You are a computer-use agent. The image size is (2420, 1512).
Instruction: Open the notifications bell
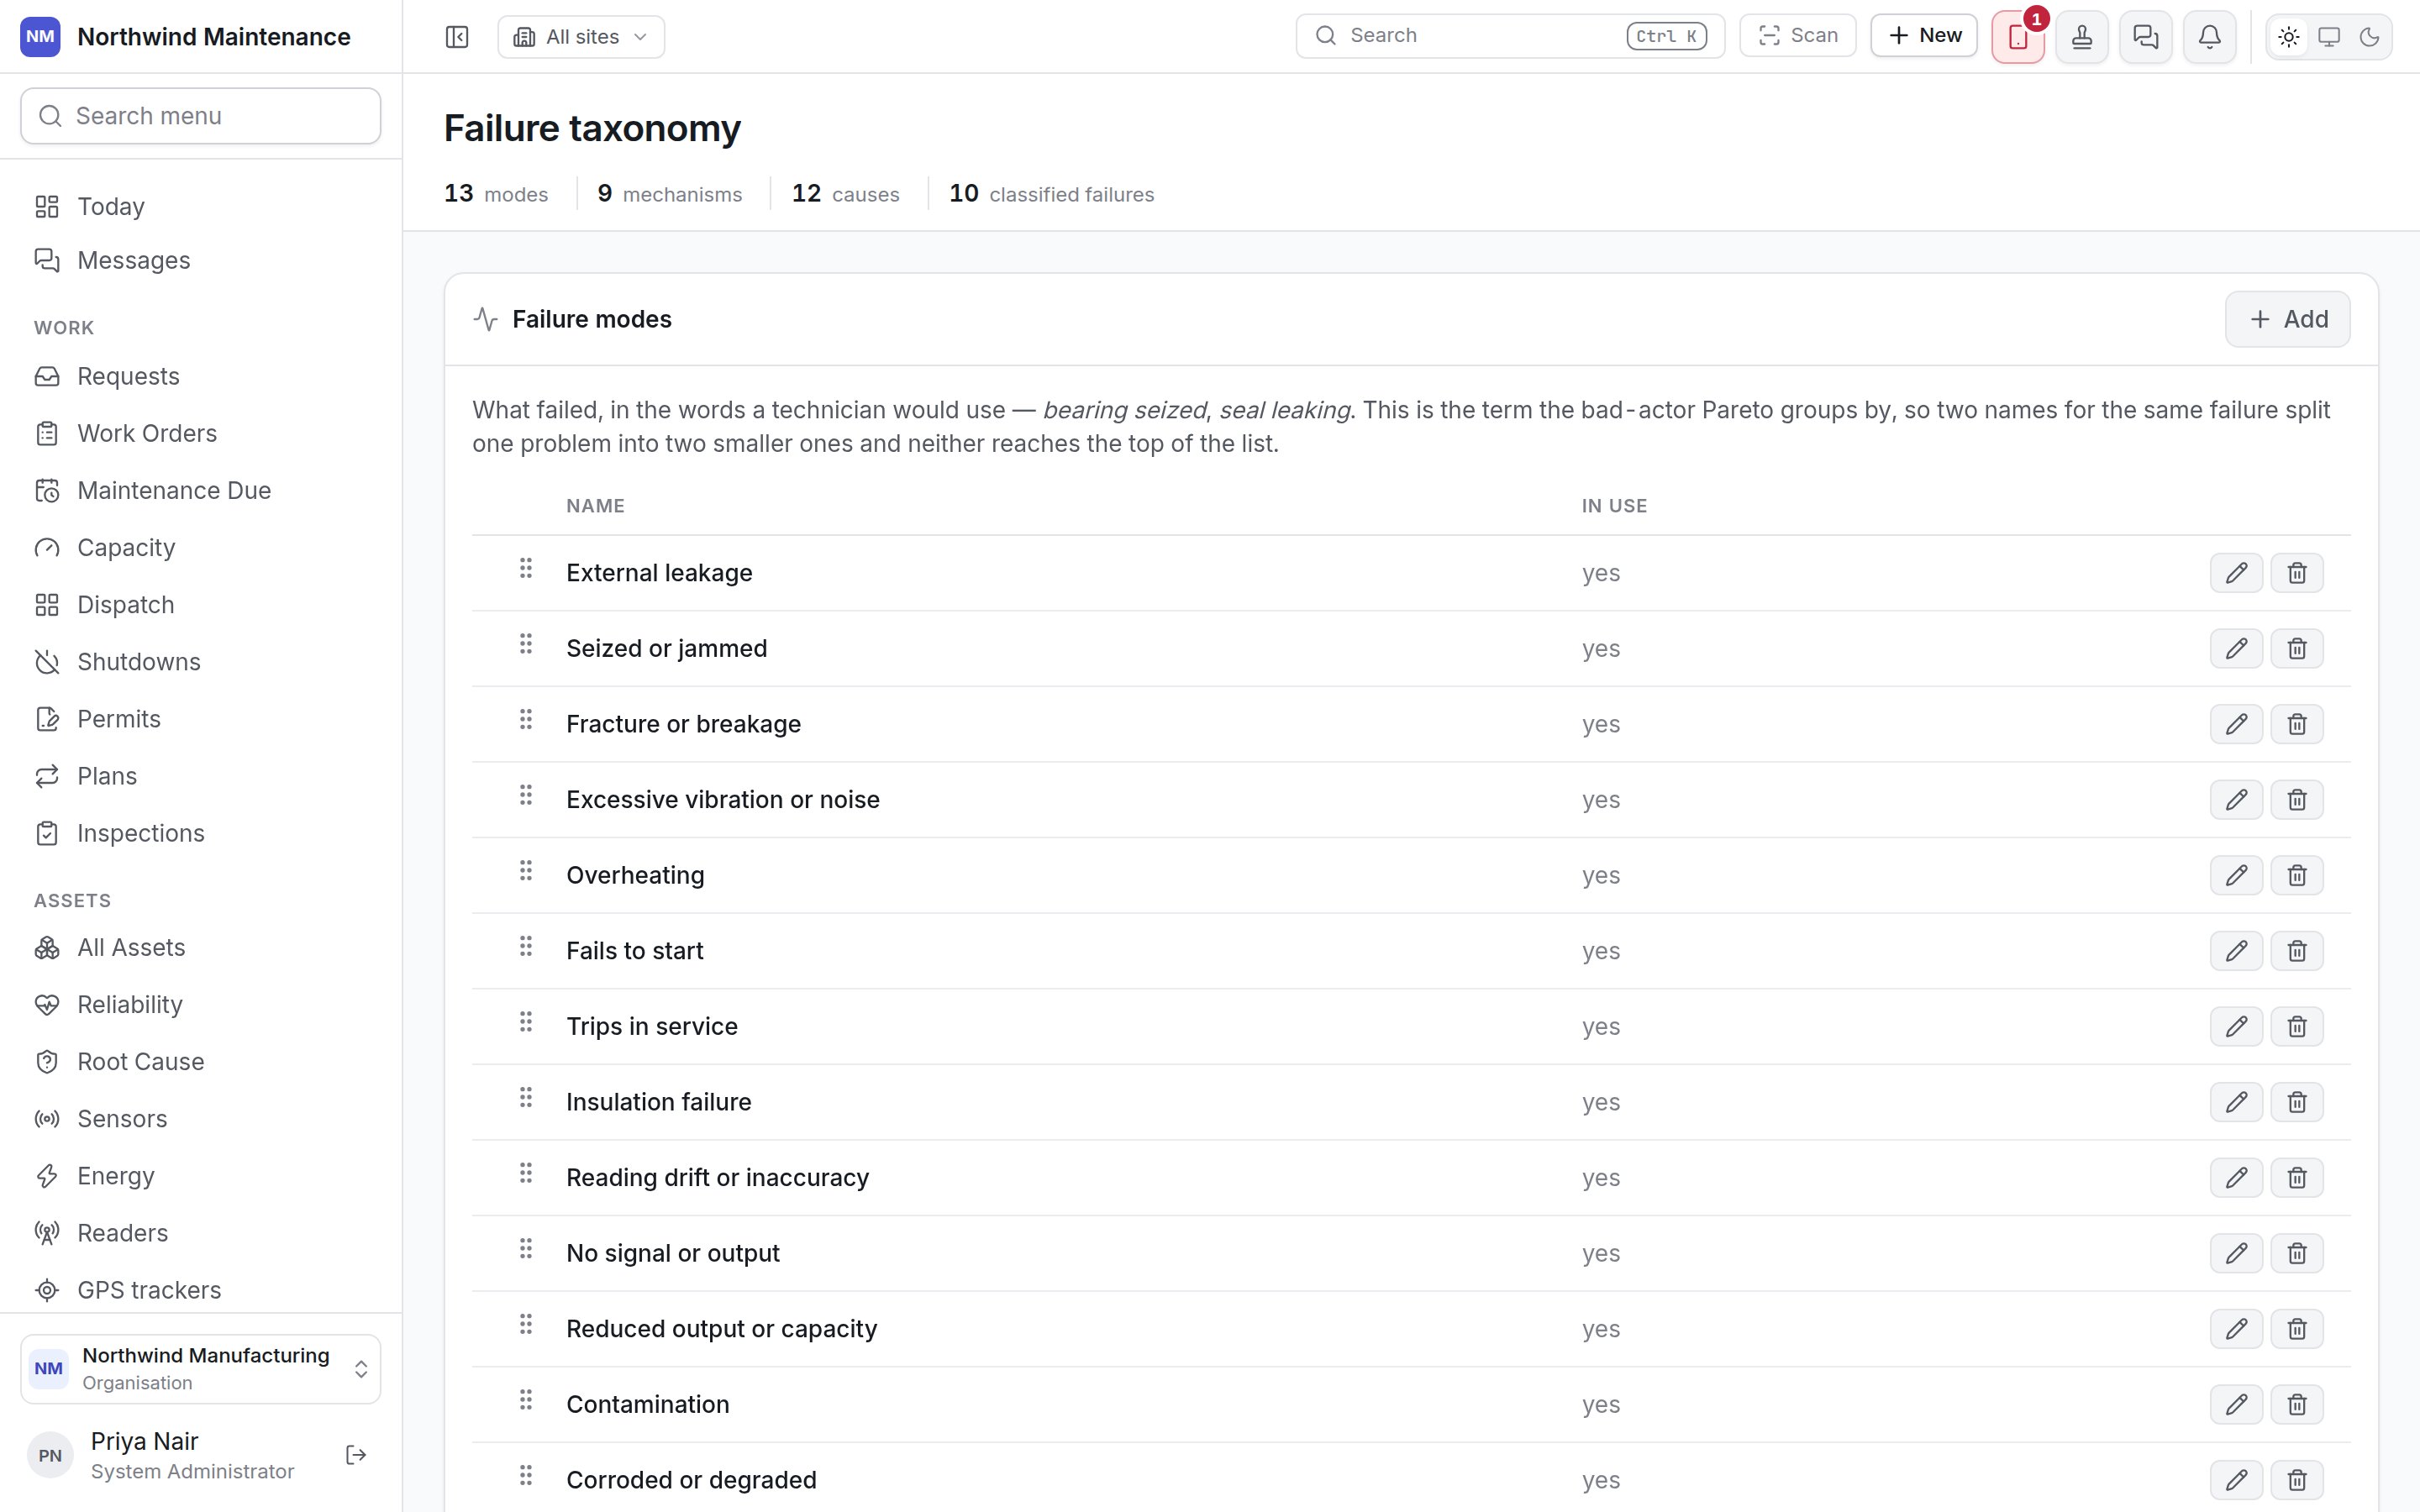[x=2210, y=37]
